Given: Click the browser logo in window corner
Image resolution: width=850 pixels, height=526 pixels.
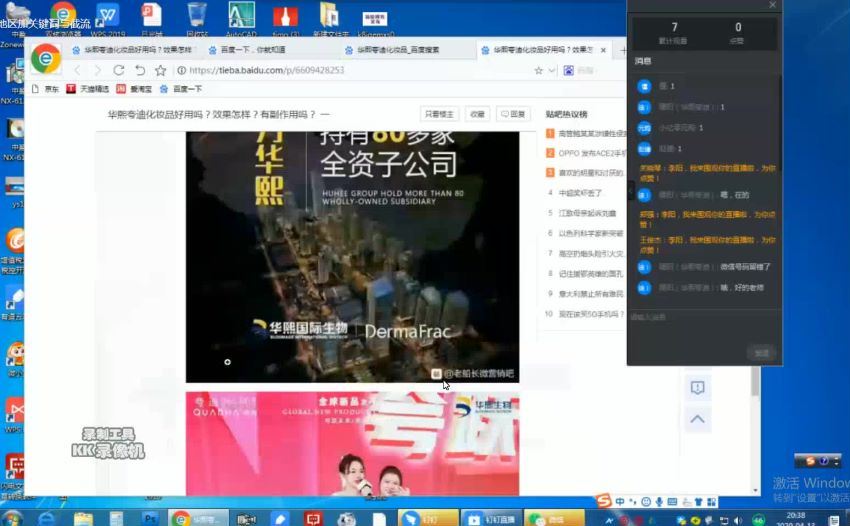Looking at the screenshot, I should point(46,58).
